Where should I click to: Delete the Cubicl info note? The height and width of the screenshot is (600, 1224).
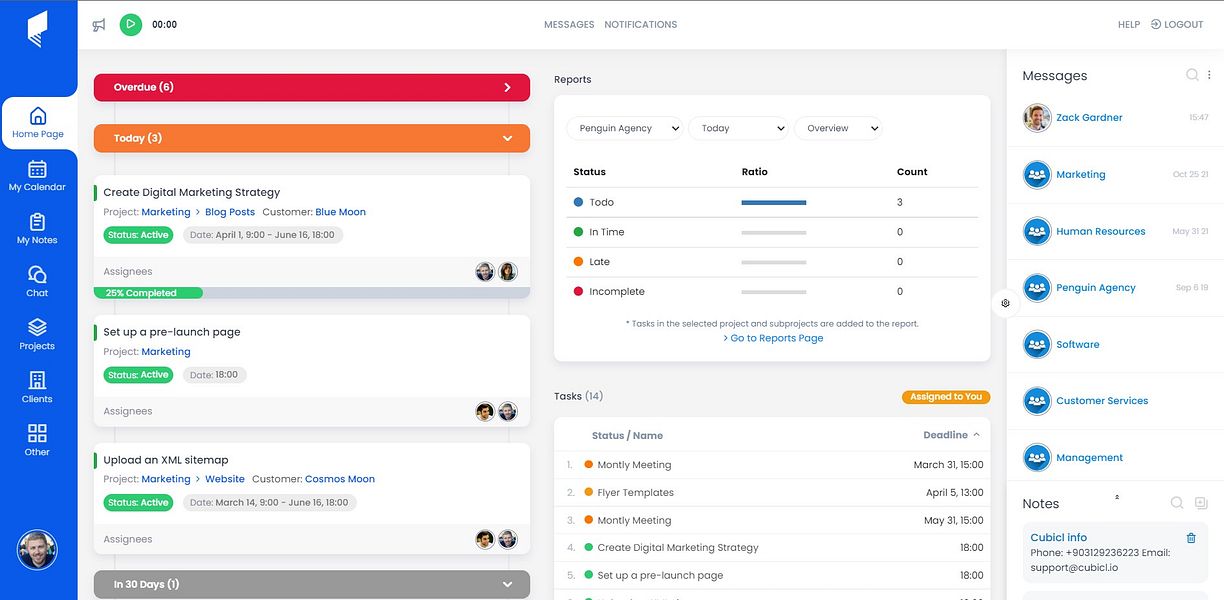(1190, 538)
